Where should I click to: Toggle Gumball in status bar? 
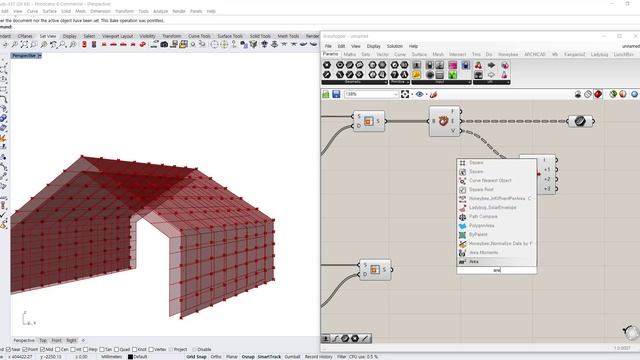(292, 356)
